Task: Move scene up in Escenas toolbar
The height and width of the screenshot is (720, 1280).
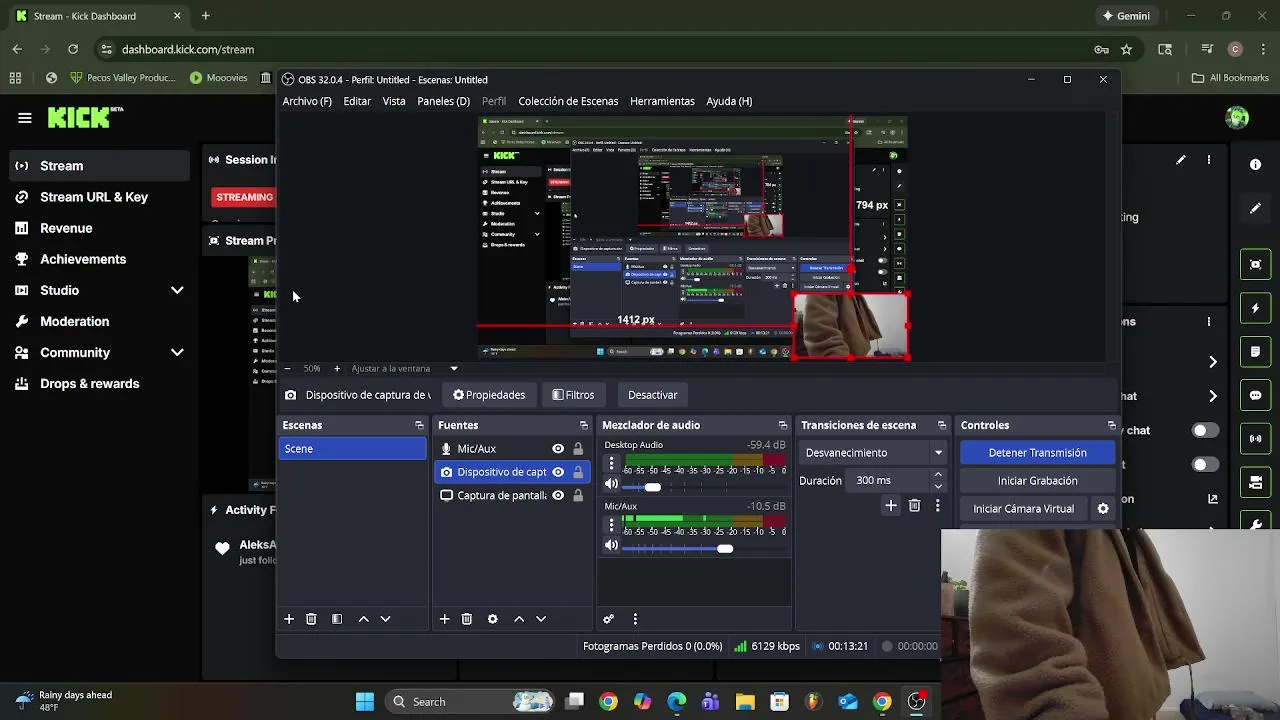Action: [363, 619]
